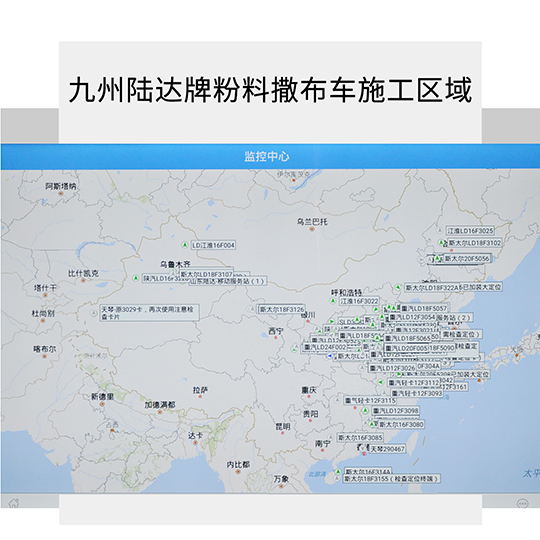Open 山东陆达-移动服务站（1）label

pyautogui.click(x=227, y=281)
